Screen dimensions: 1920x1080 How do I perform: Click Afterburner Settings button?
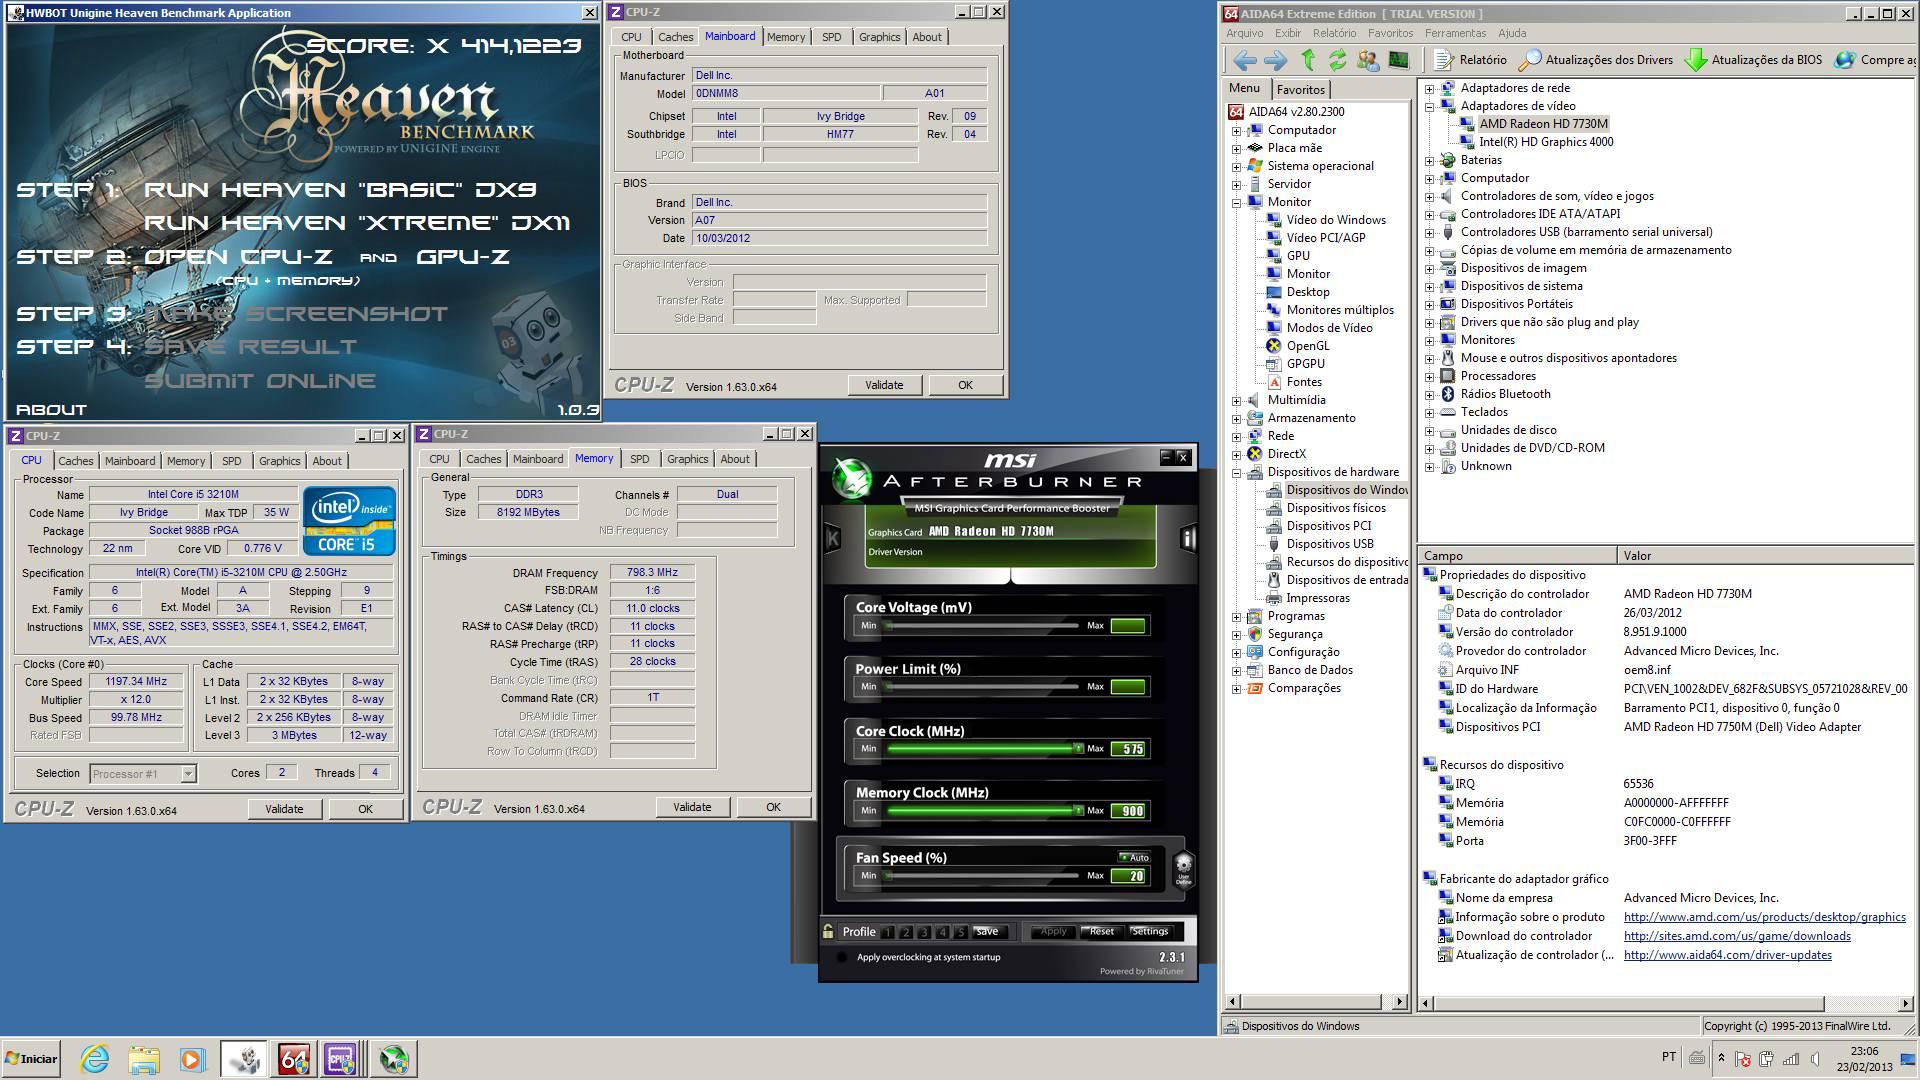[1150, 931]
